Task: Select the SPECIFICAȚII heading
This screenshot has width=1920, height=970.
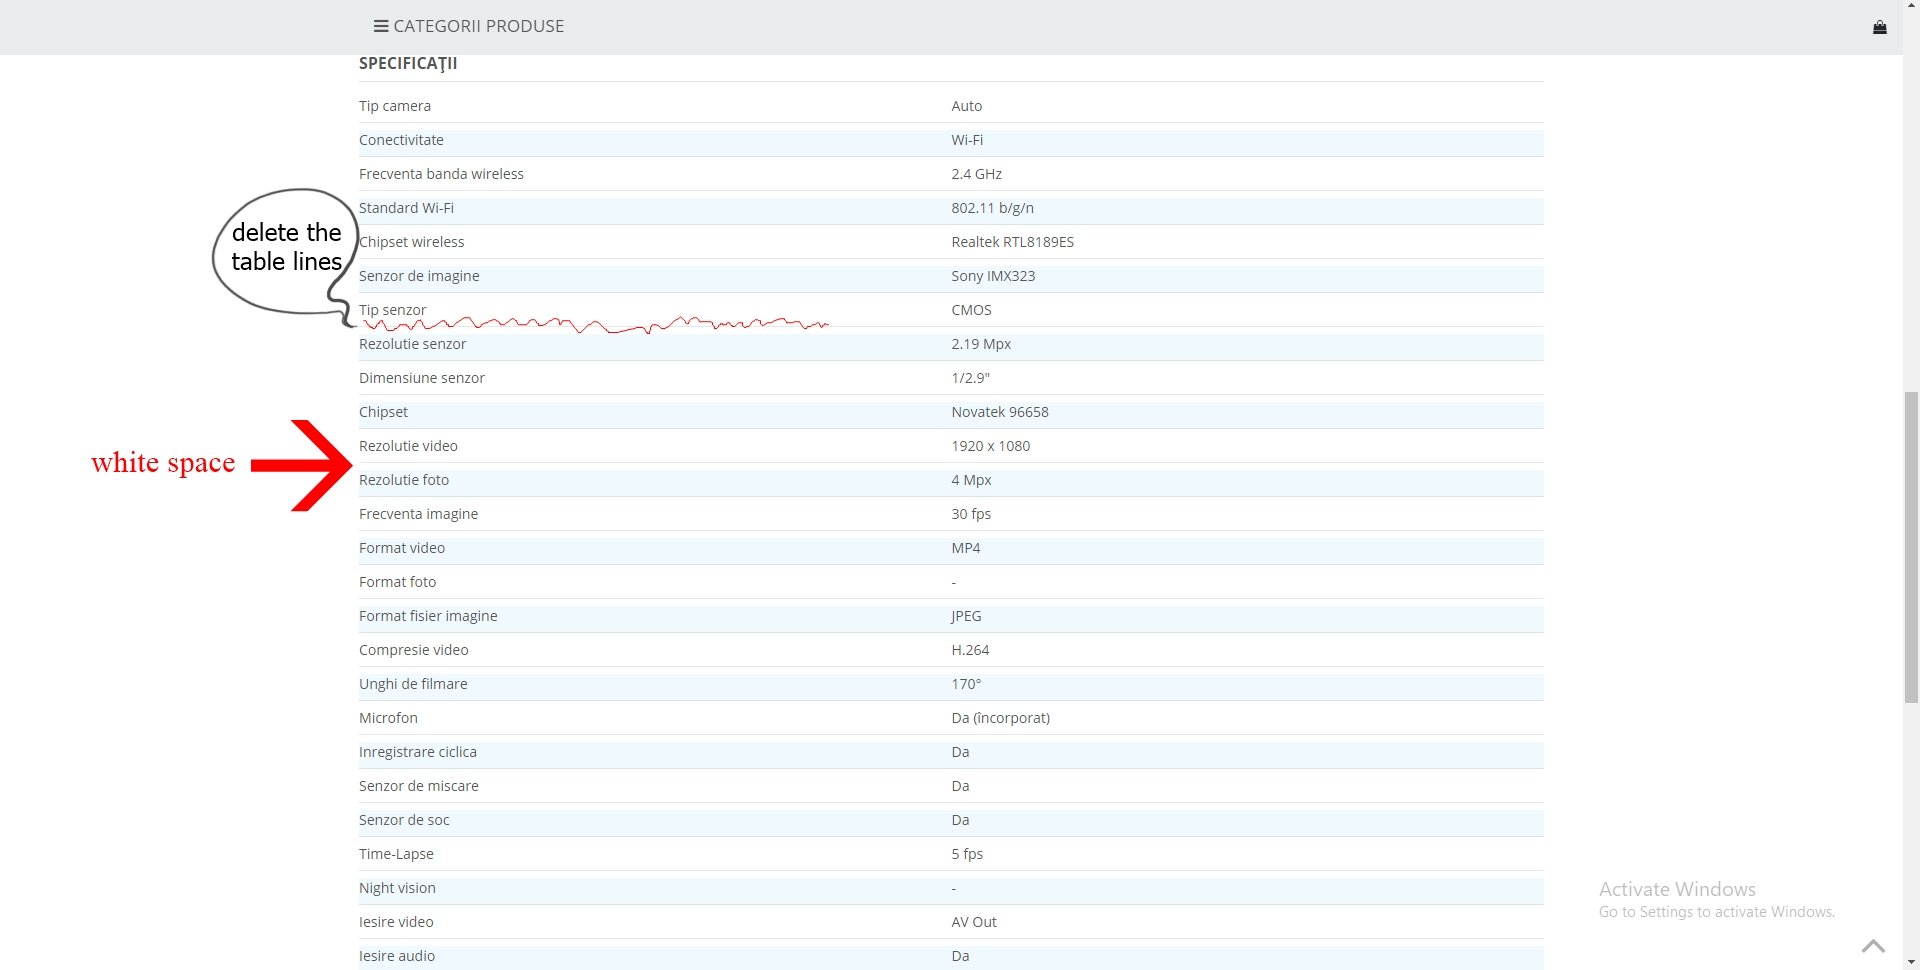Action: pos(408,63)
